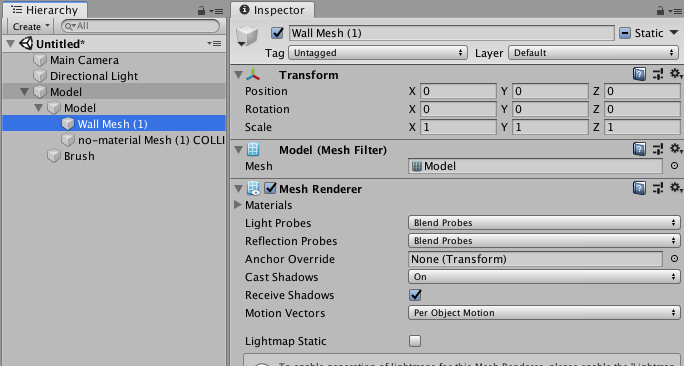
Task: Select Directional Light in the Hierarchy
Action: [94, 76]
